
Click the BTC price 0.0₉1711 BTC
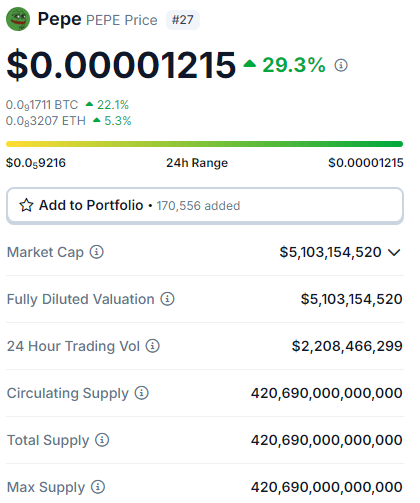(x=42, y=107)
